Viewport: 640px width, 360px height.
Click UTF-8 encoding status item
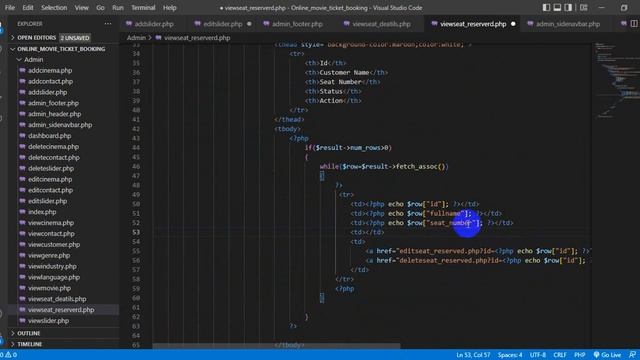click(x=538, y=355)
